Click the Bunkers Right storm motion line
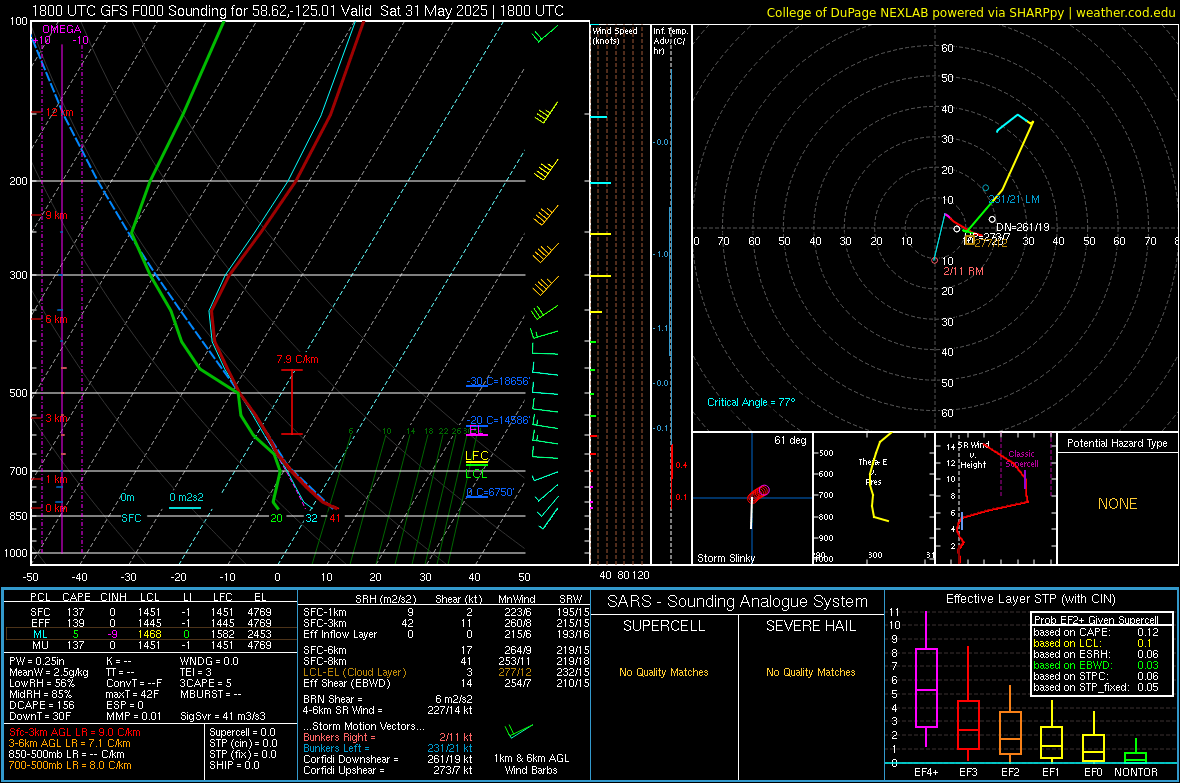 pyautogui.click(x=388, y=737)
